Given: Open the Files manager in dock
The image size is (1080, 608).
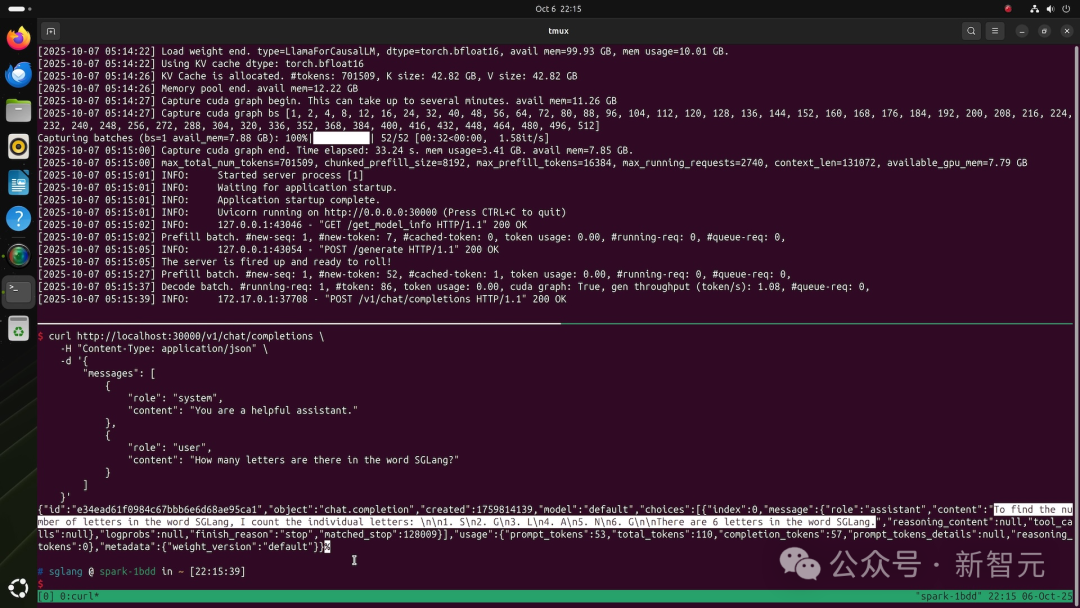Looking at the screenshot, I should pyautogui.click(x=18, y=111).
